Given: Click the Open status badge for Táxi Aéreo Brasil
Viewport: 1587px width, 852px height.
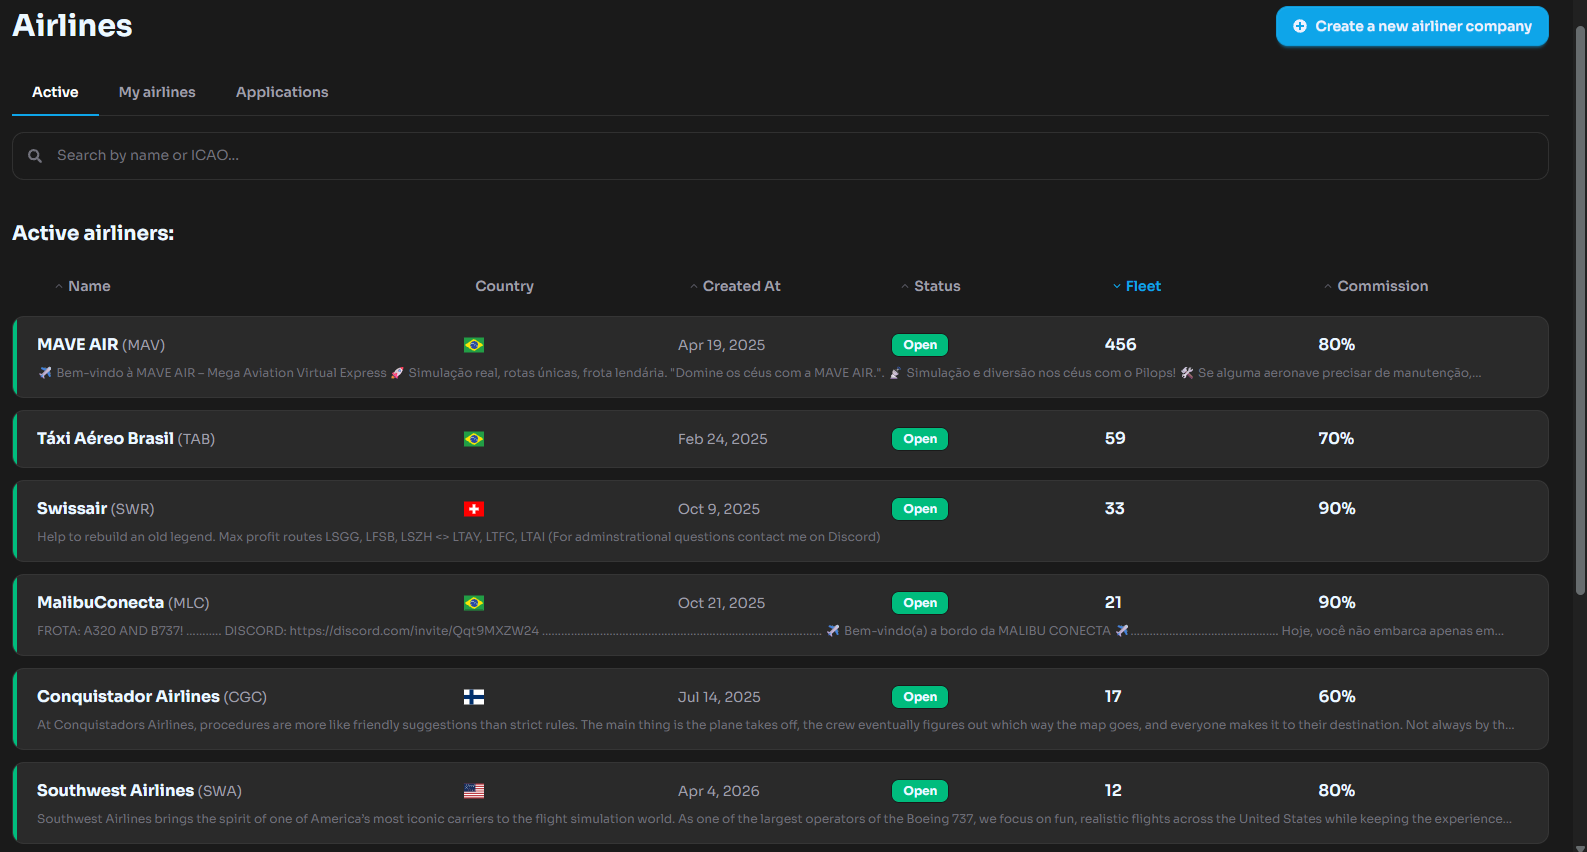Looking at the screenshot, I should (x=920, y=439).
